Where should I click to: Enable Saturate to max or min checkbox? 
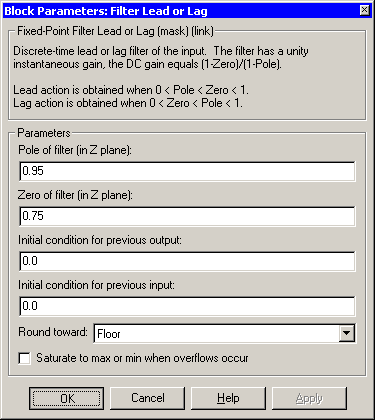pos(24,359)
